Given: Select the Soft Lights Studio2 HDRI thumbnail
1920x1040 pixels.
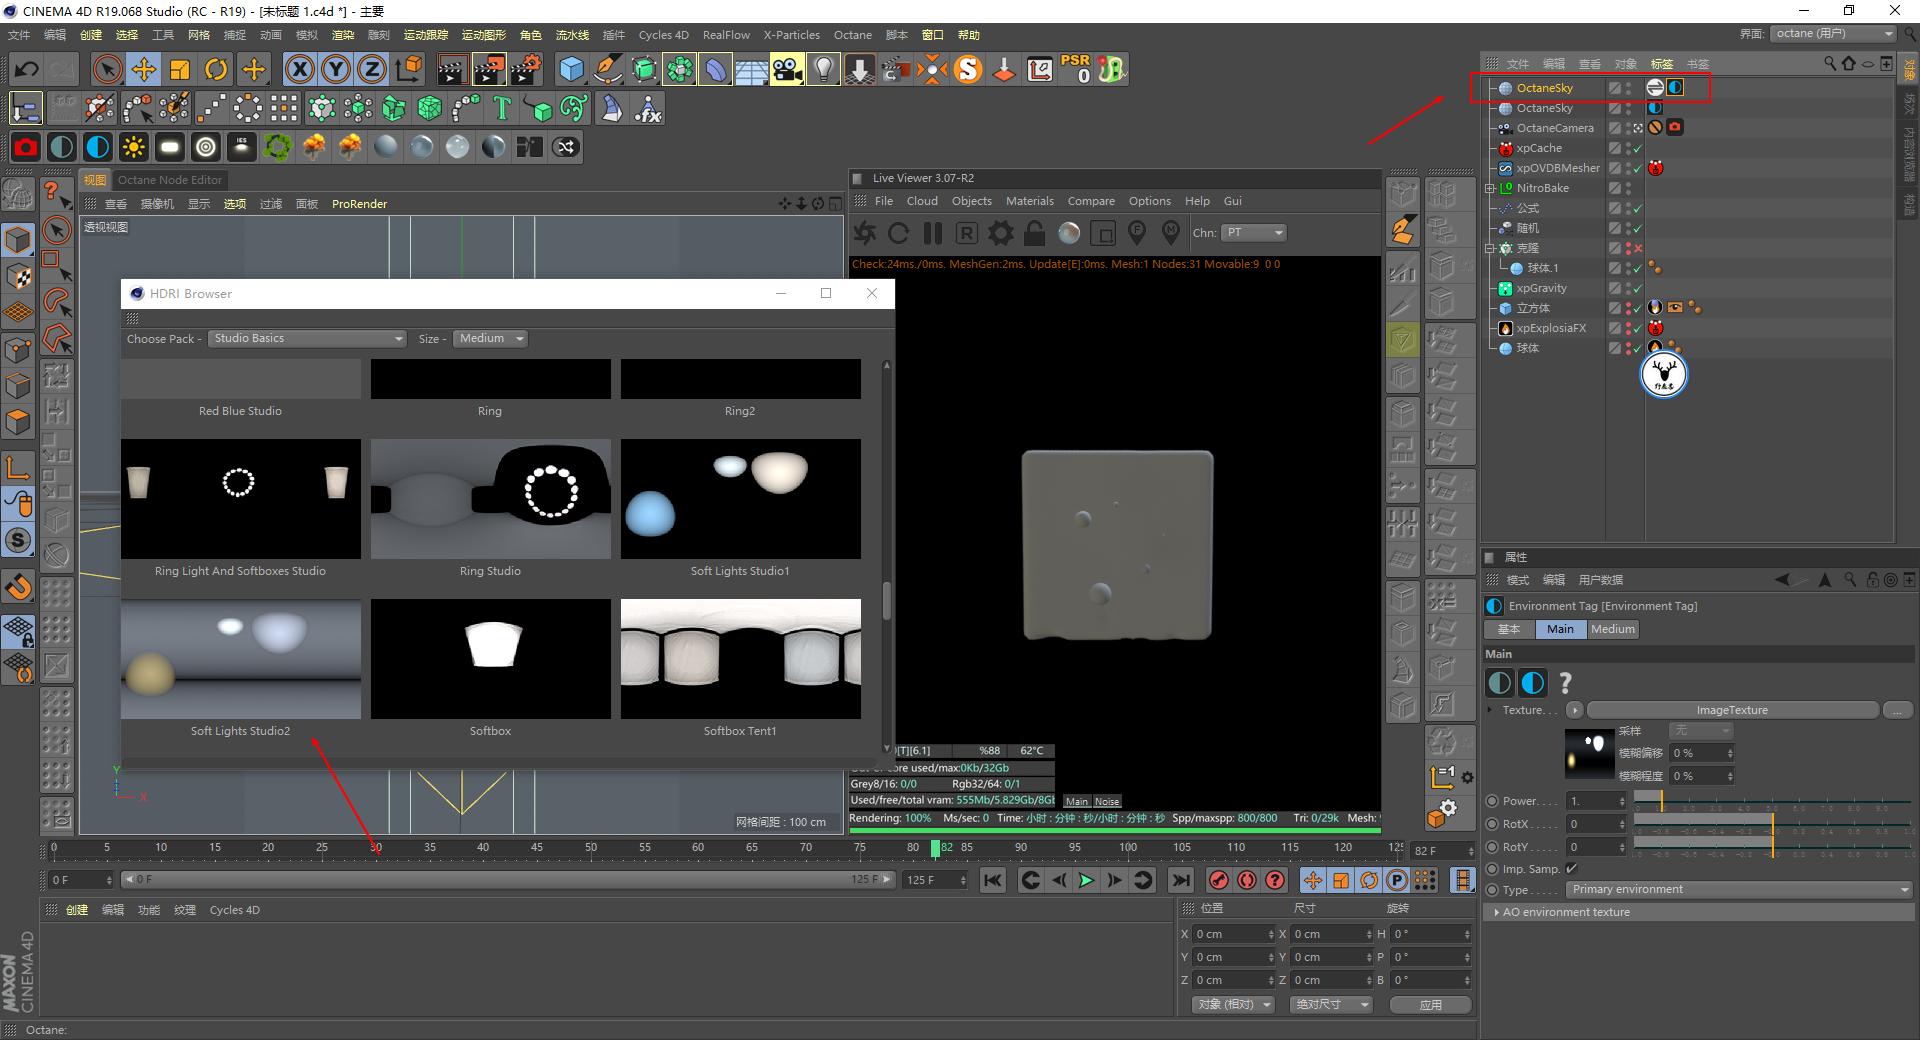Looking at the screenshot, I should 241,659.
